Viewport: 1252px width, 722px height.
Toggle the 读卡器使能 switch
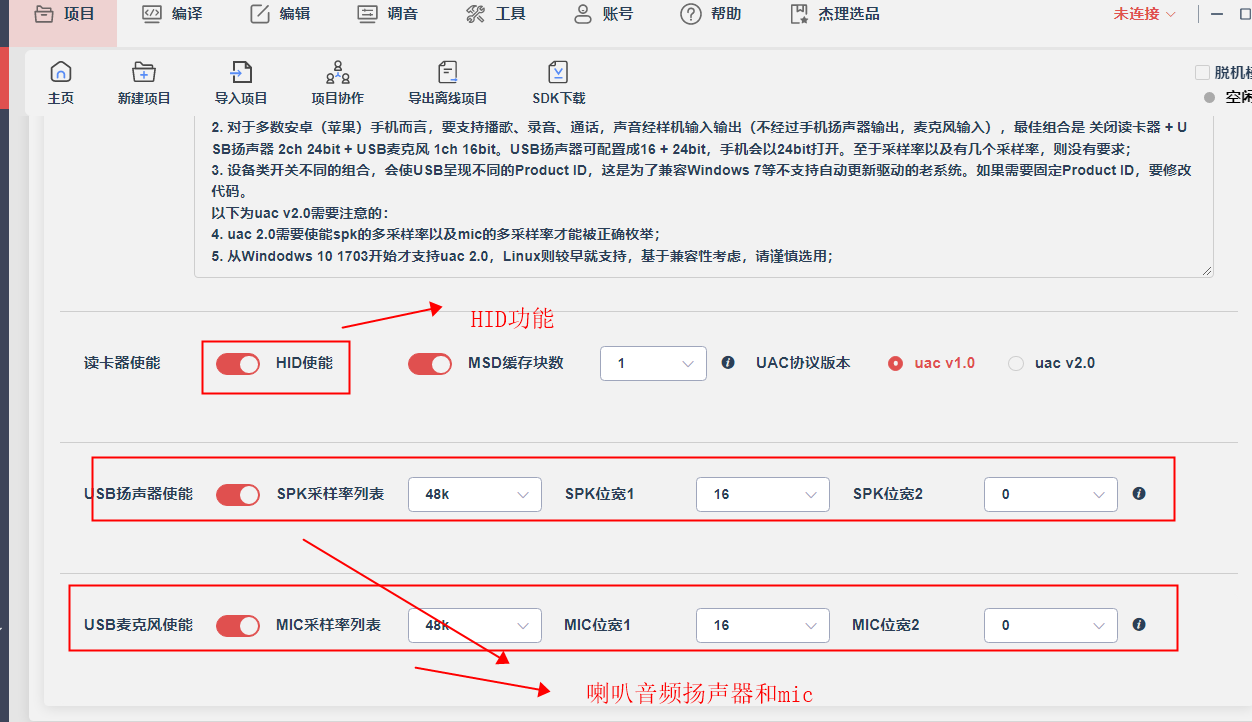click(238, 364)
